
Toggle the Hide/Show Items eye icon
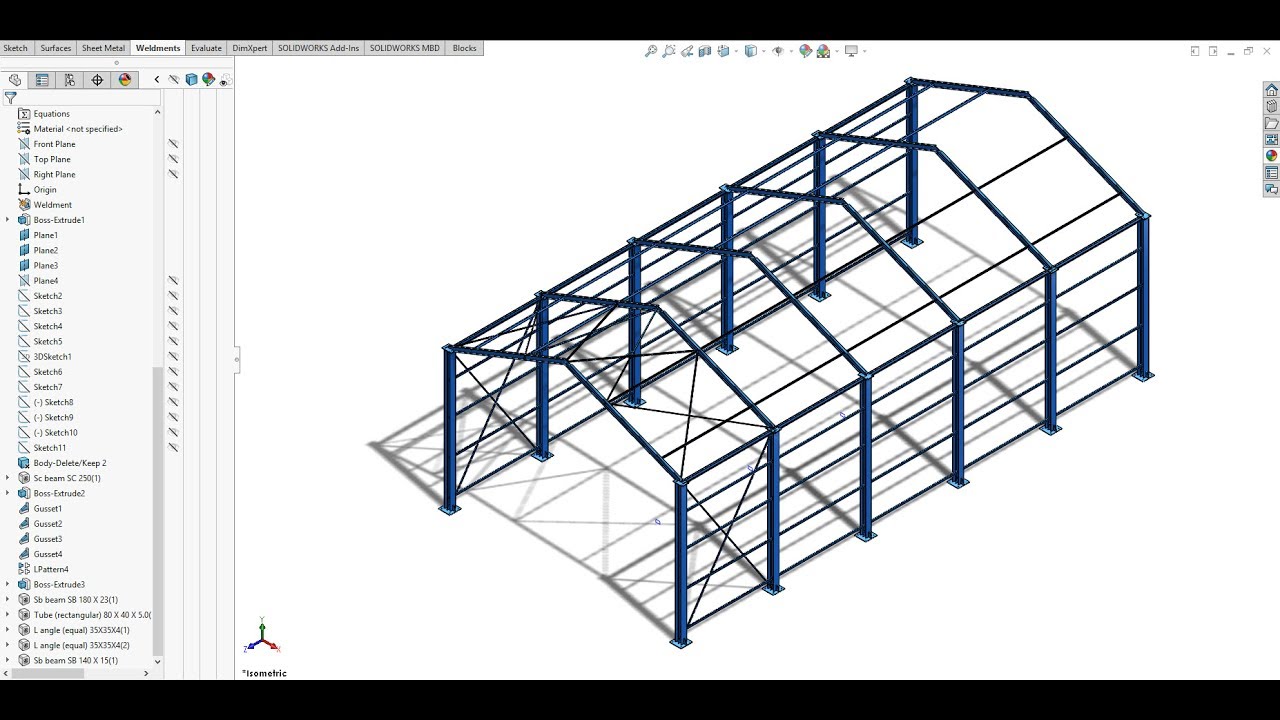778,51
